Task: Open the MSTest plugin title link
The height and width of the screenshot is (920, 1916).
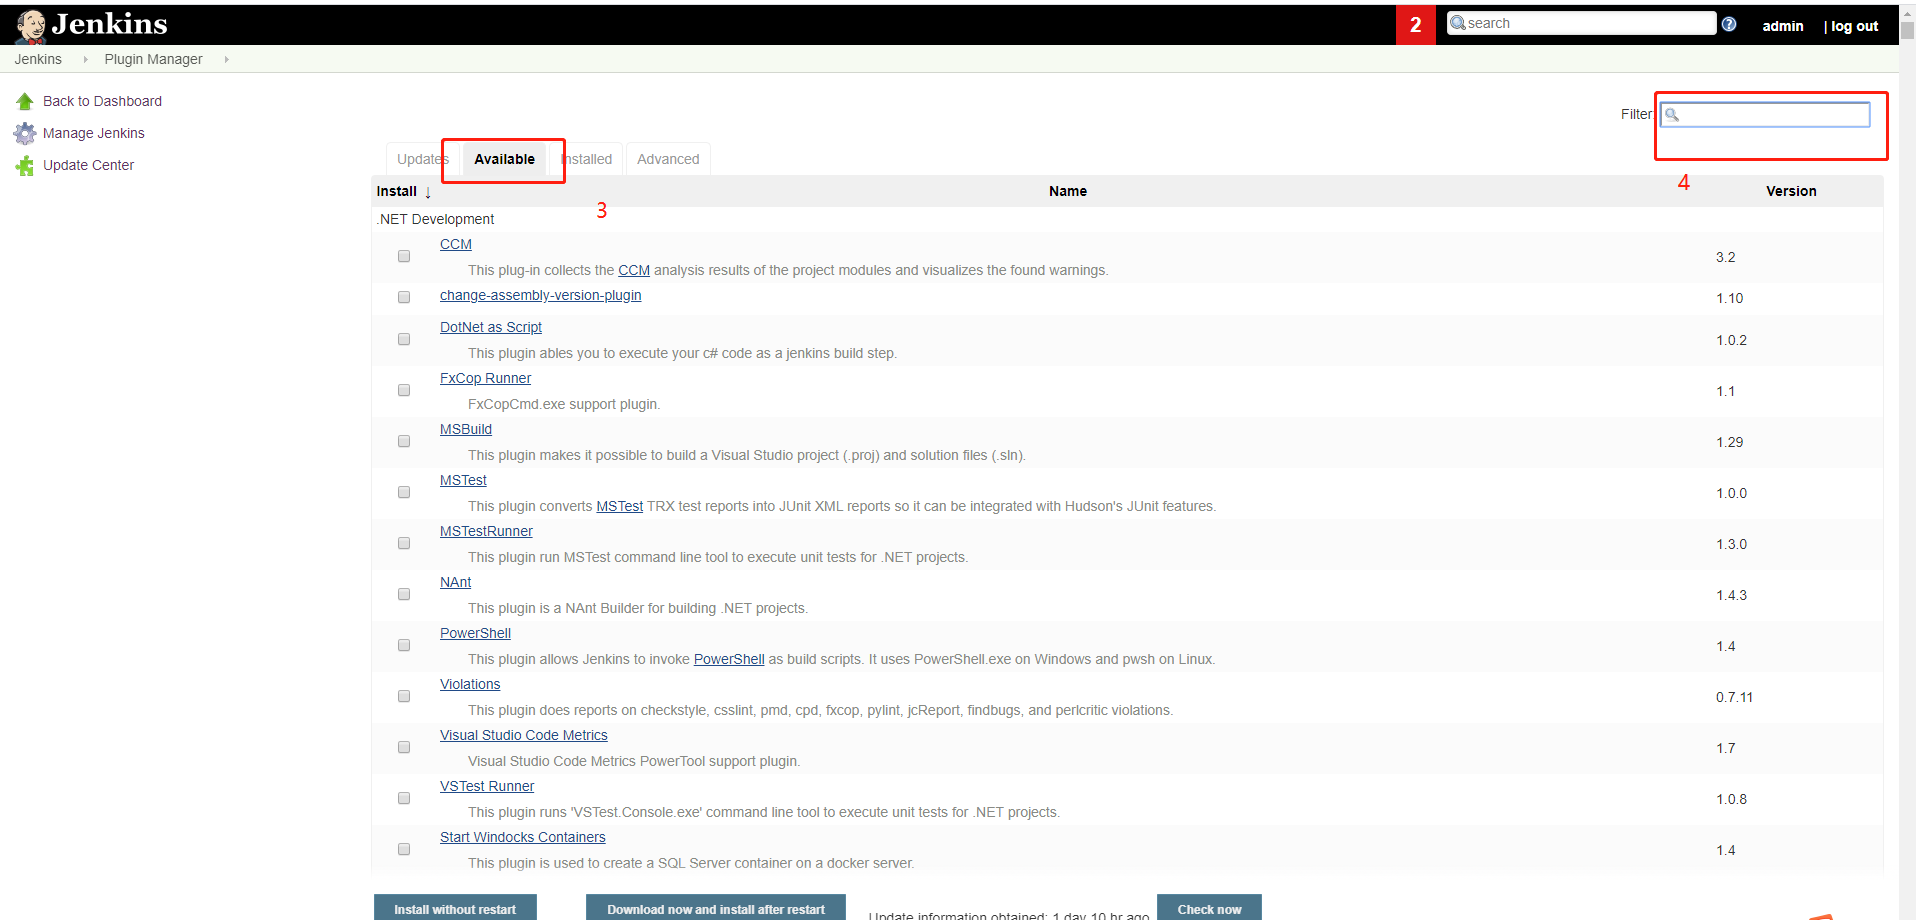Action: [463, 480]
